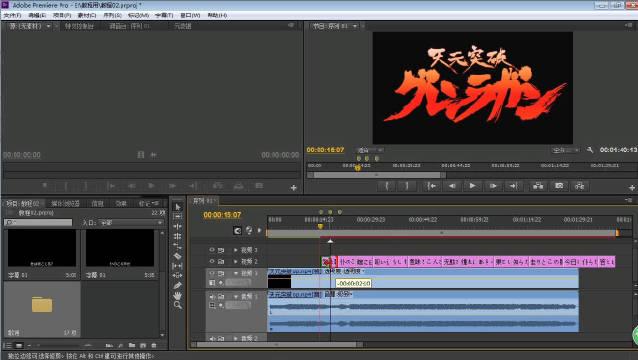This screenshot has height=360, width=638.
Task: Select the Slip tool
Action: click(178, 266)
